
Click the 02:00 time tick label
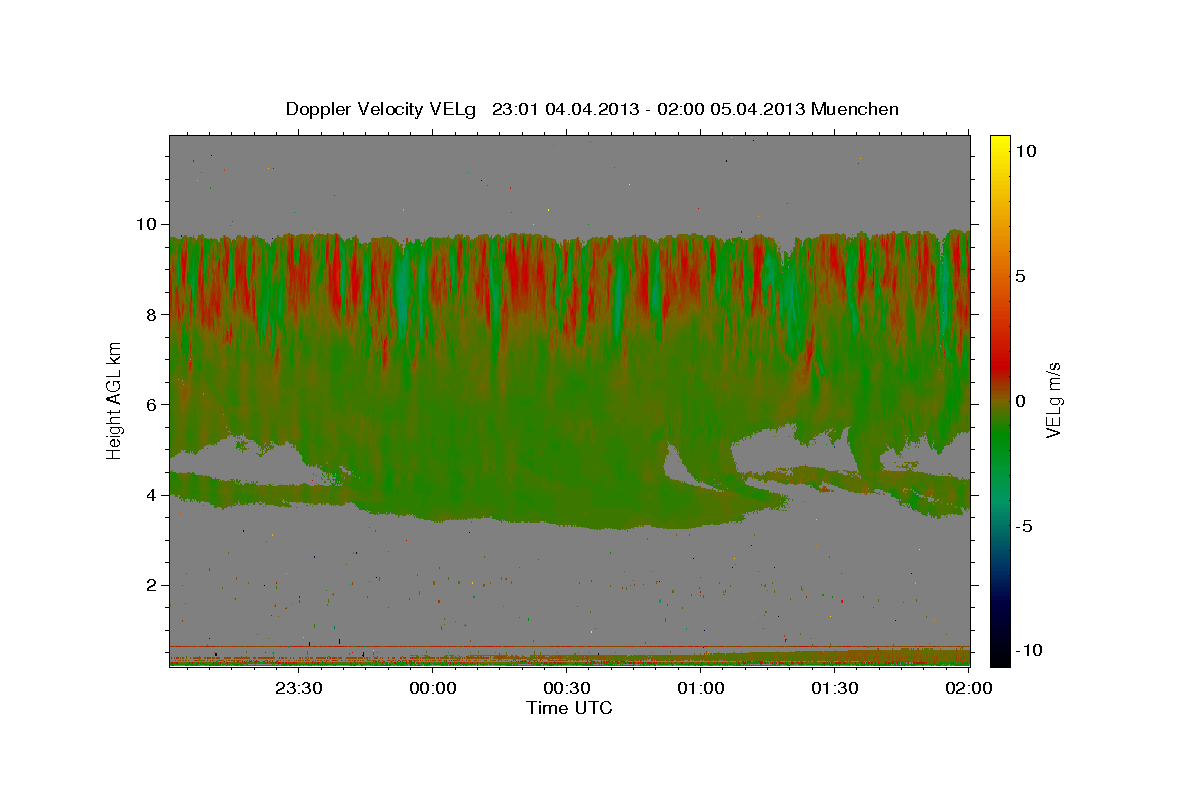pyautogui.click(x=968, y=688)
